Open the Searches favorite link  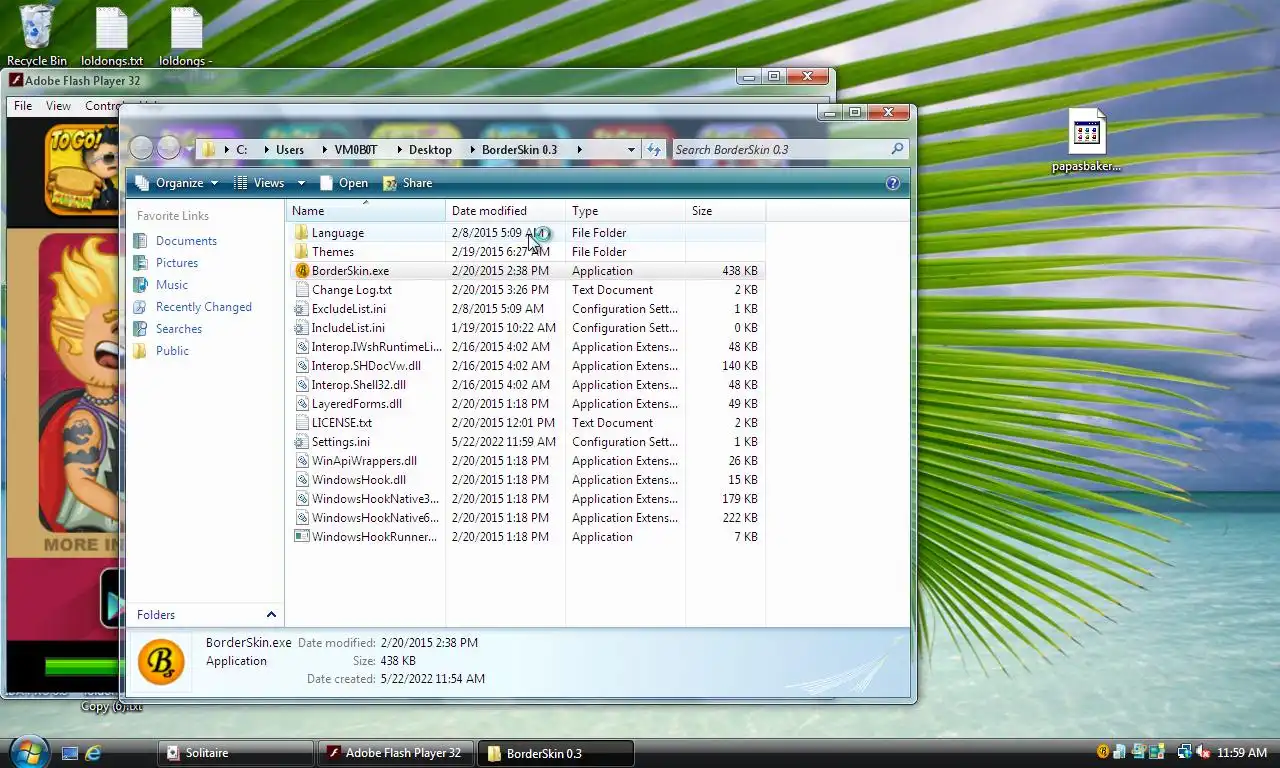[179, 329]
